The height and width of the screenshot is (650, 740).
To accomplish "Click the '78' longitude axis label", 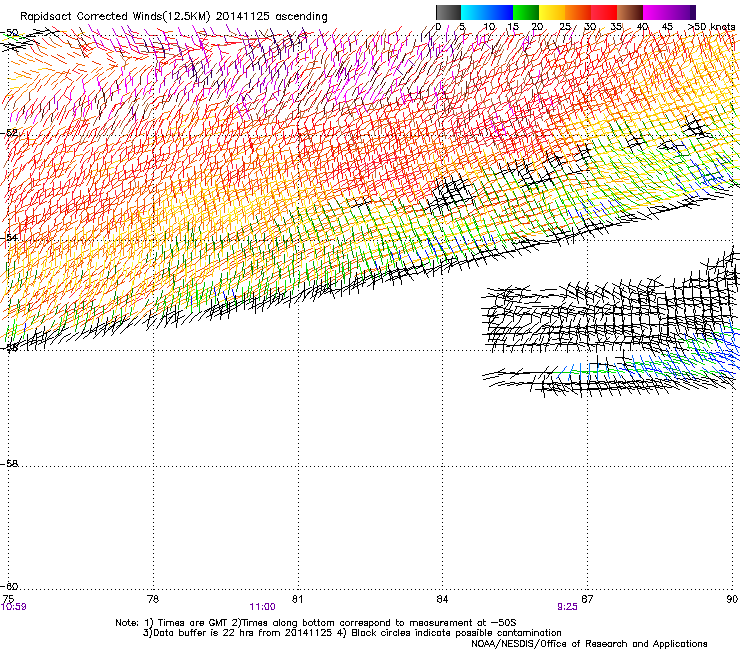I will tap(153, 599).
